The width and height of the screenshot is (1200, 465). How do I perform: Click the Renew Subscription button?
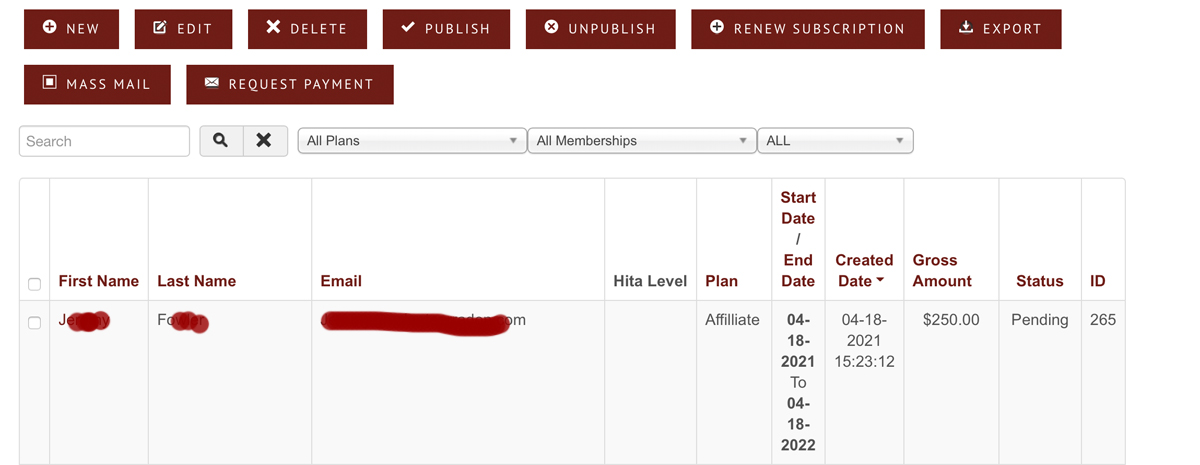click(808, 29)
